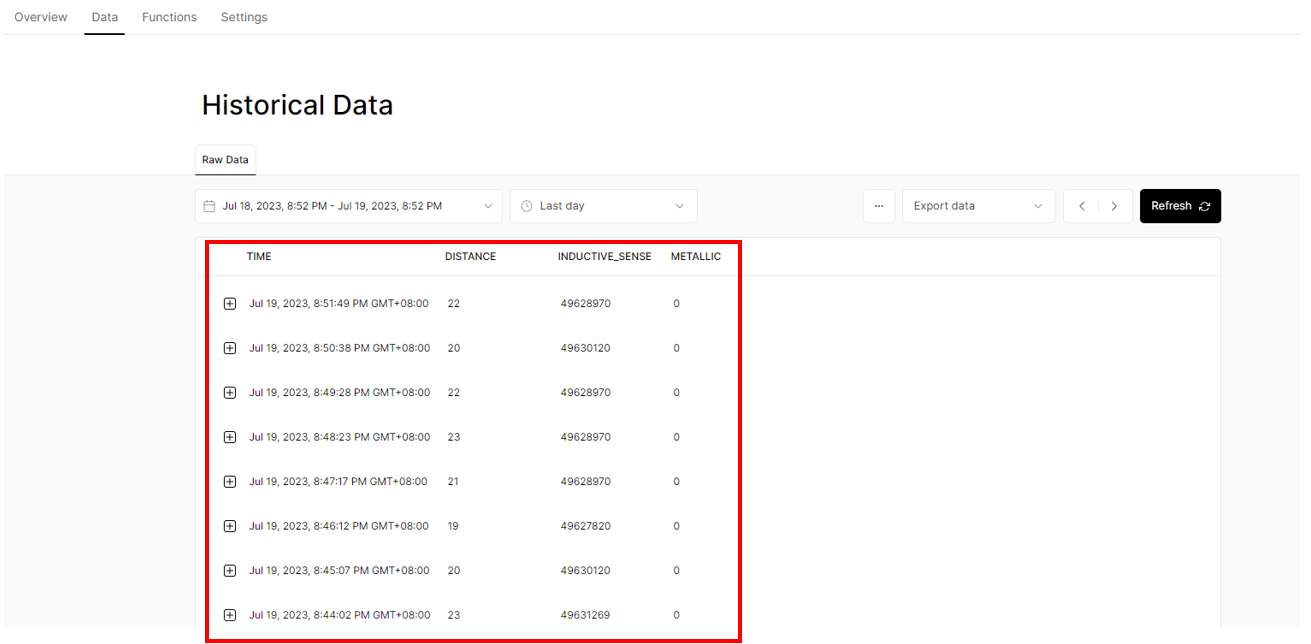The width and height of the screenshot is (1311, 644).
Task: Click the three-dots more options button
Action: coord(879,206)
